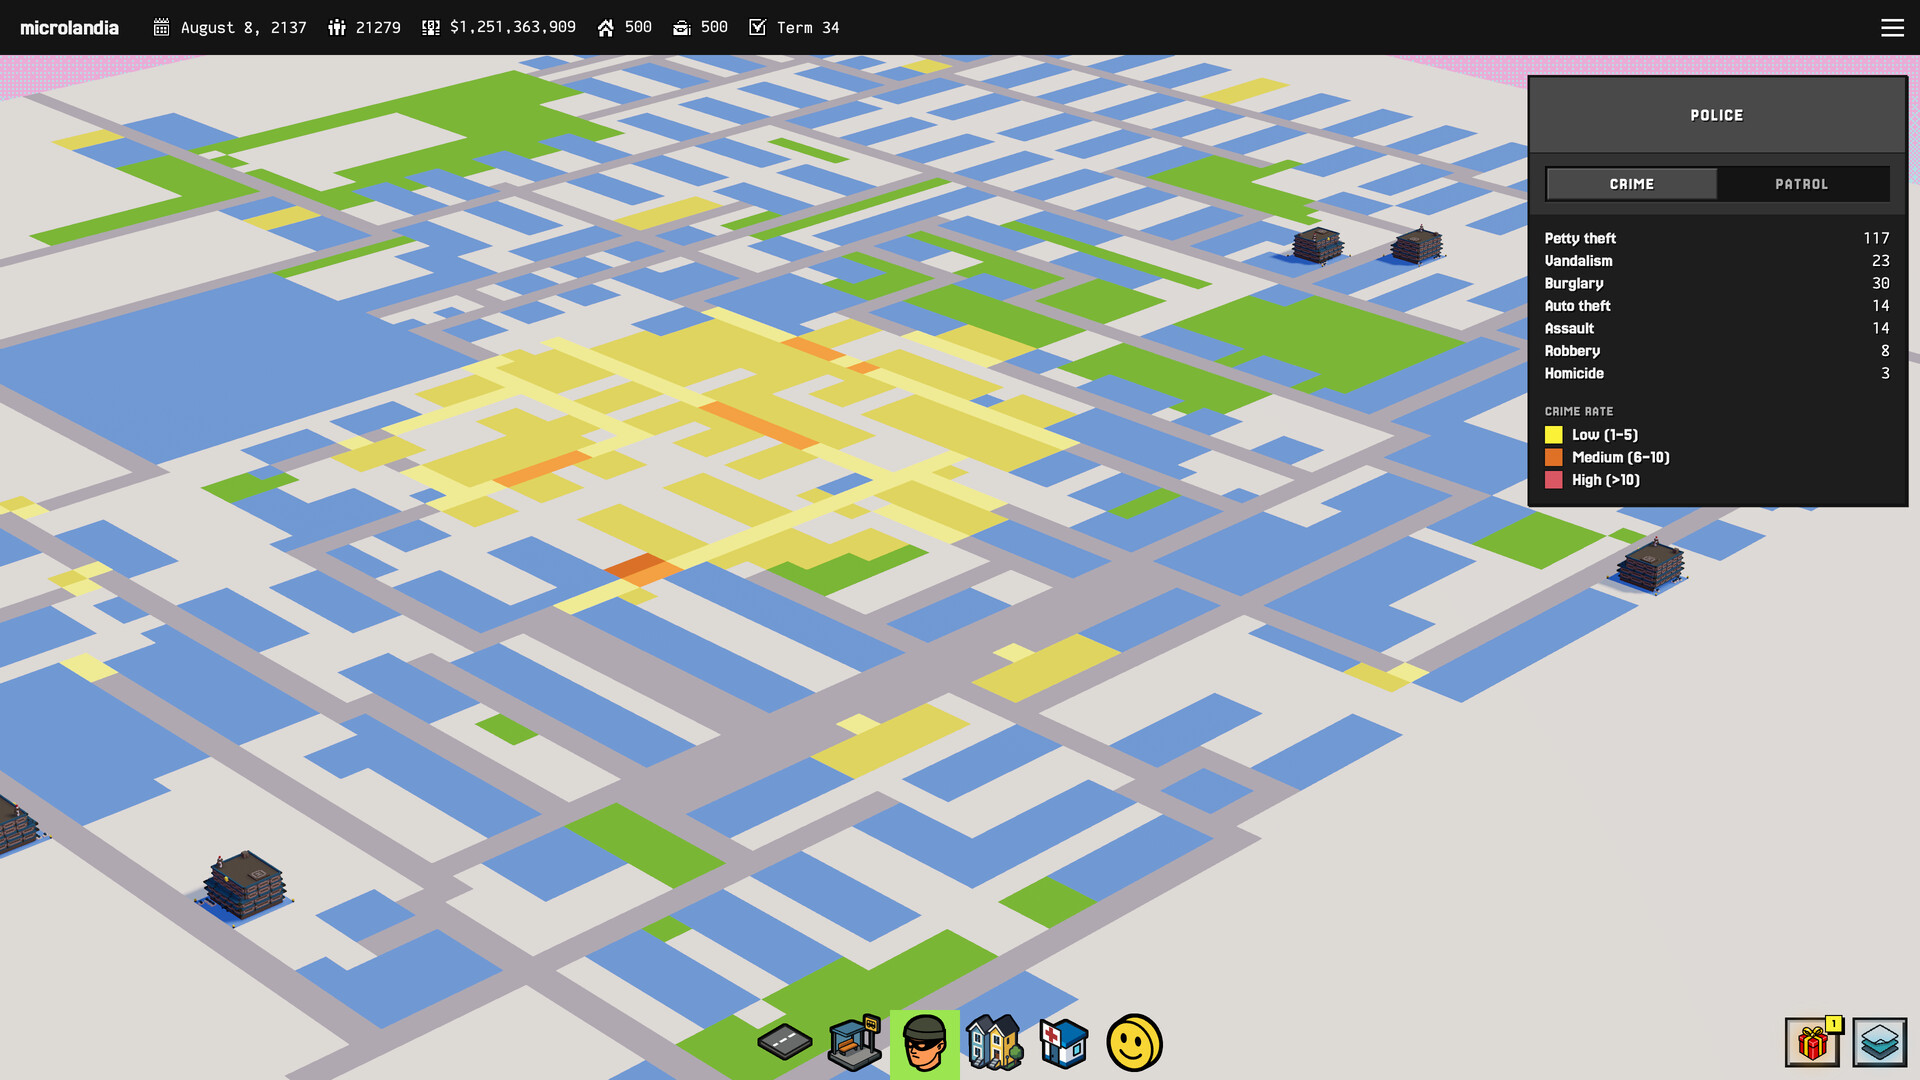
Task: Click the police station below the Police panel
Action: click(x=1651, y=565)
